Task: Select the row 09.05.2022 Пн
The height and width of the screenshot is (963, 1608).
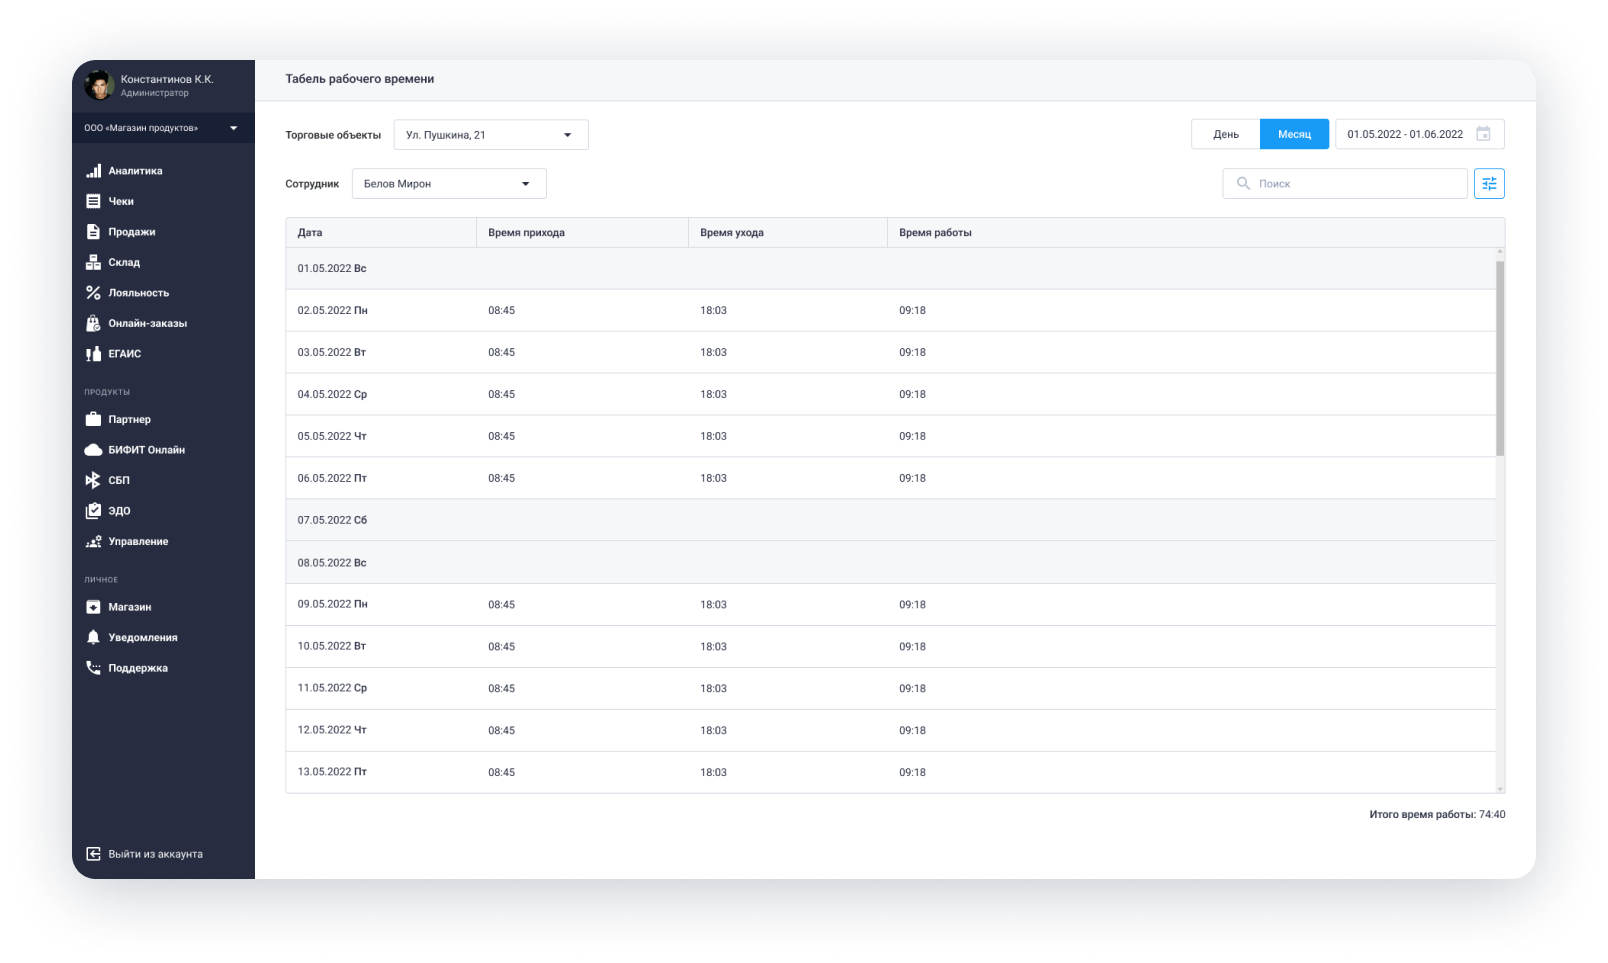Action: [890, 604]
